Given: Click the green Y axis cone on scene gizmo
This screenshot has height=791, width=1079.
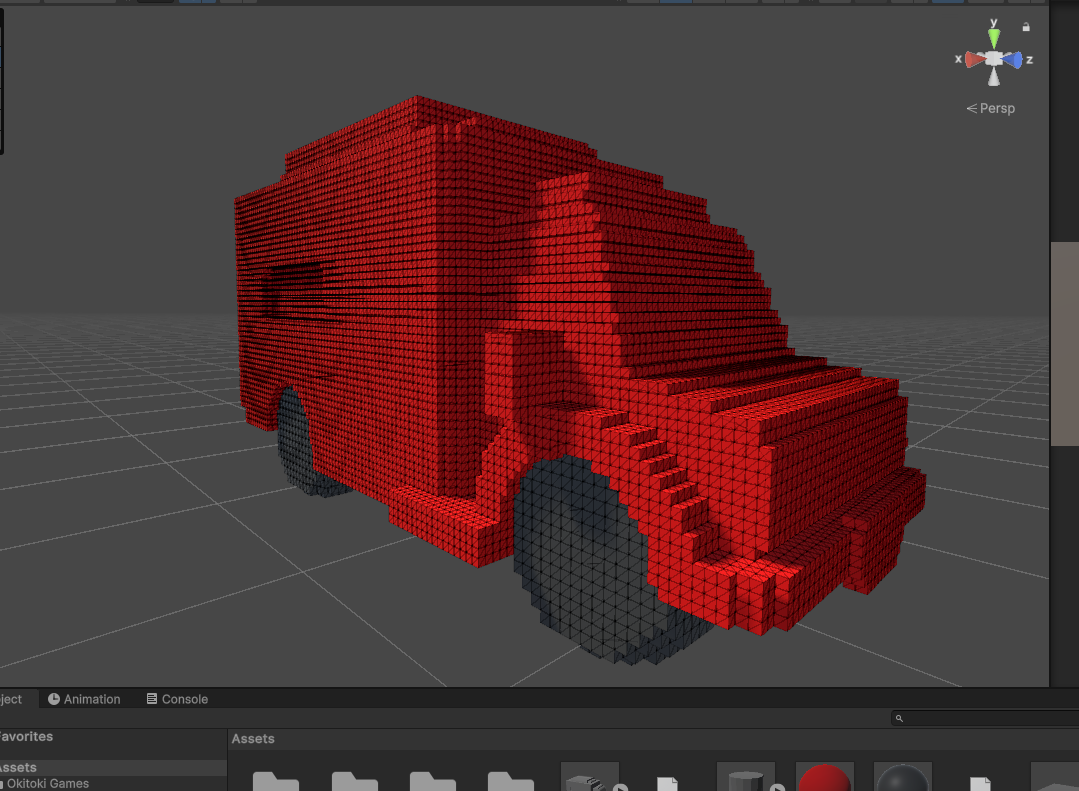Looking at the screenshot, I should [994, 38].
